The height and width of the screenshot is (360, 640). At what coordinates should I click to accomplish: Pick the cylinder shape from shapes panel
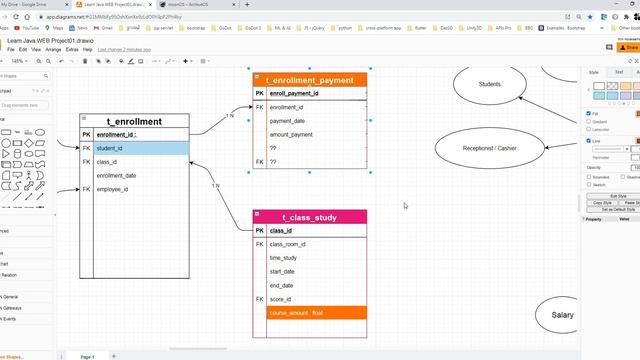click(x=17, y=154)
